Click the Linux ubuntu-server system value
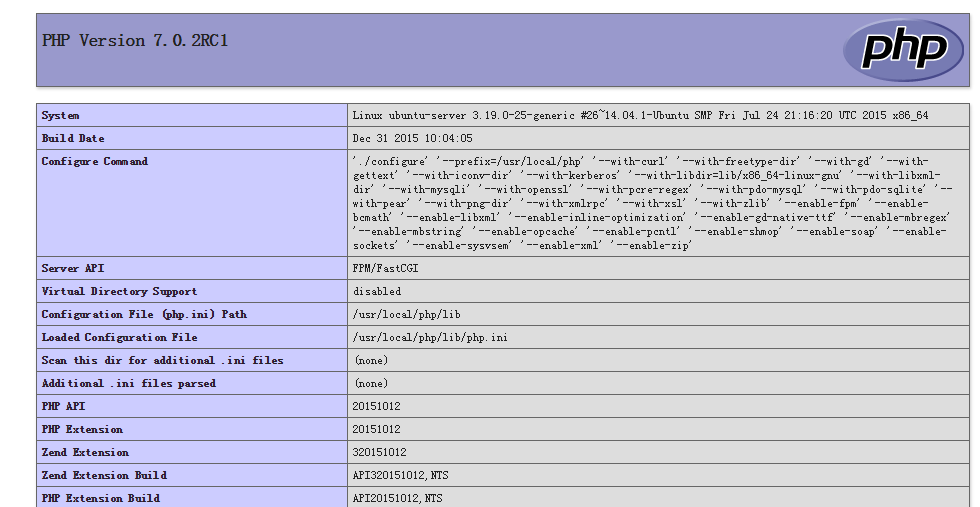 coord(640,115)
